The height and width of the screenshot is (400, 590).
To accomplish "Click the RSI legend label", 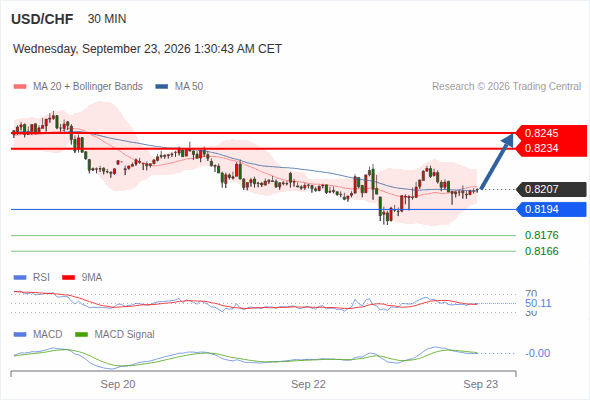I will click(x=41, y=278).
